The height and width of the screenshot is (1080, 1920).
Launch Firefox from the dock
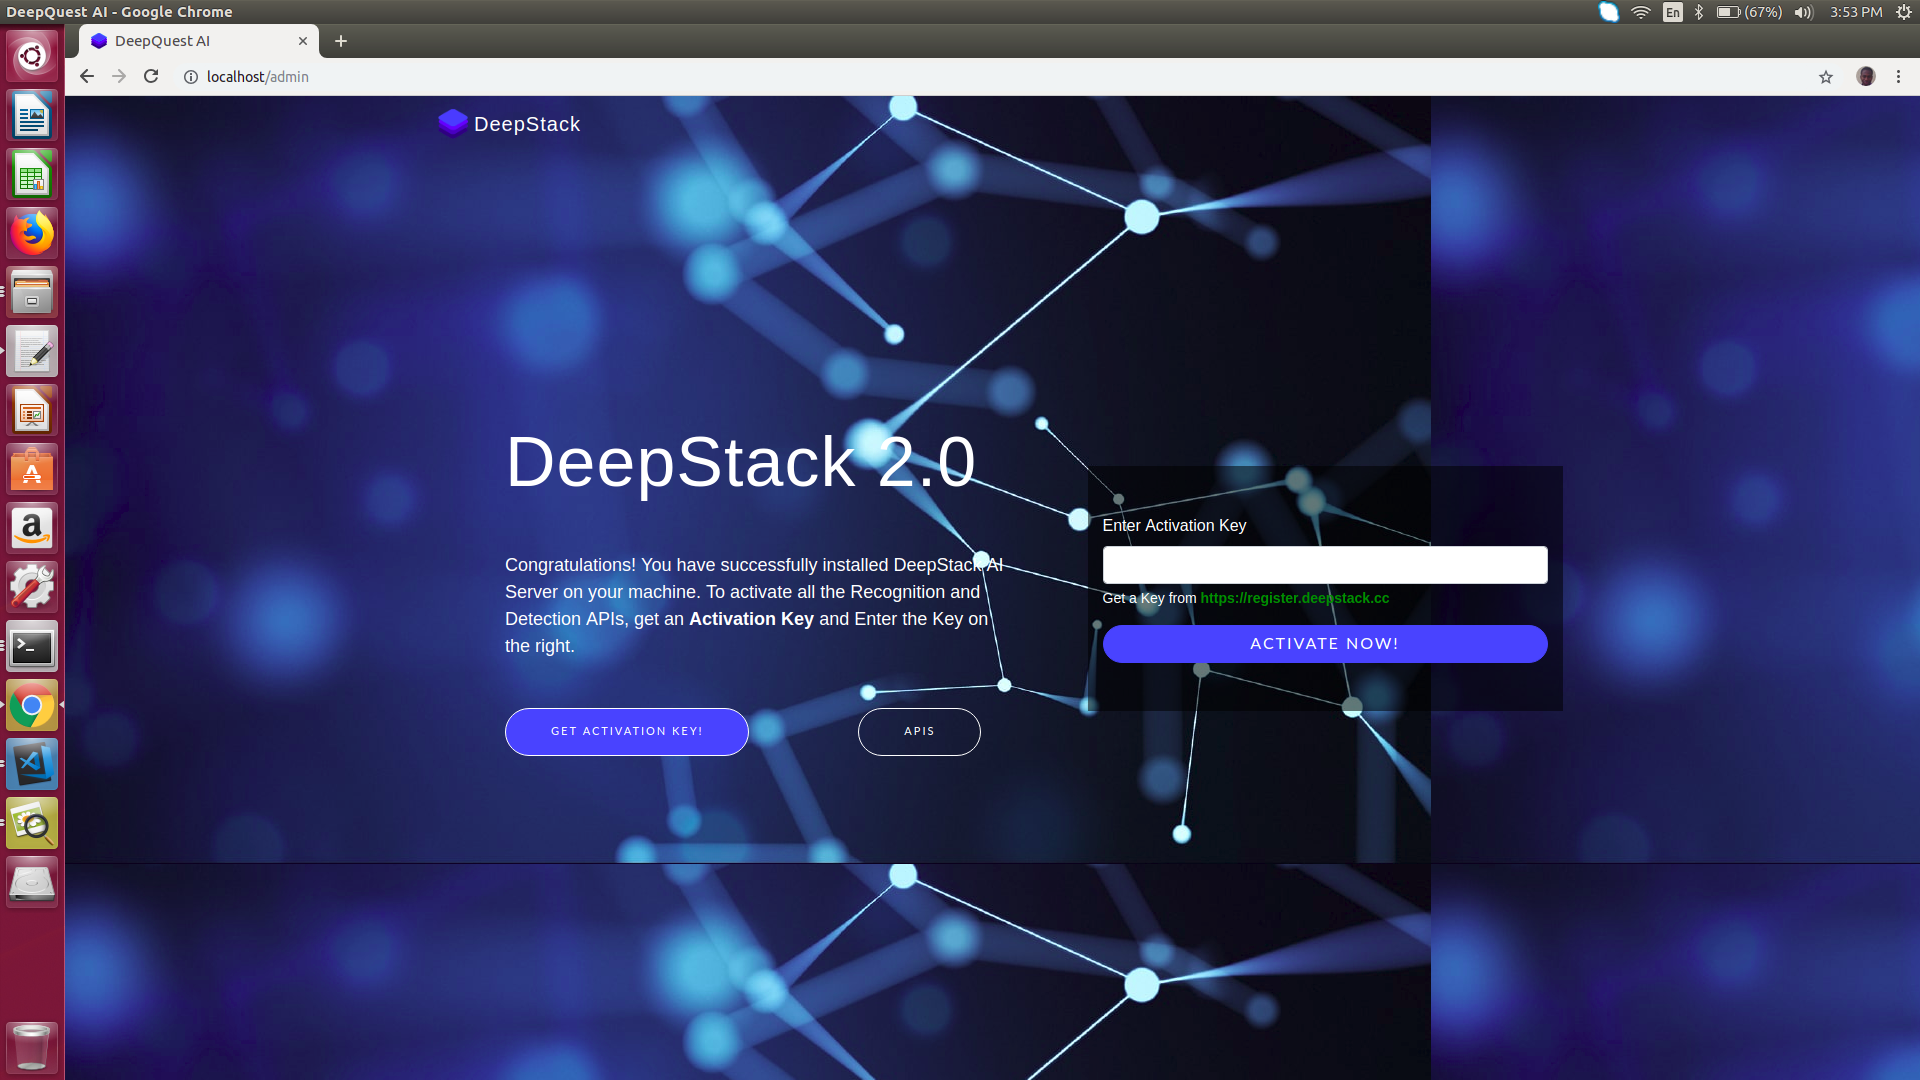pyautogui.click(x=32, y=232)
